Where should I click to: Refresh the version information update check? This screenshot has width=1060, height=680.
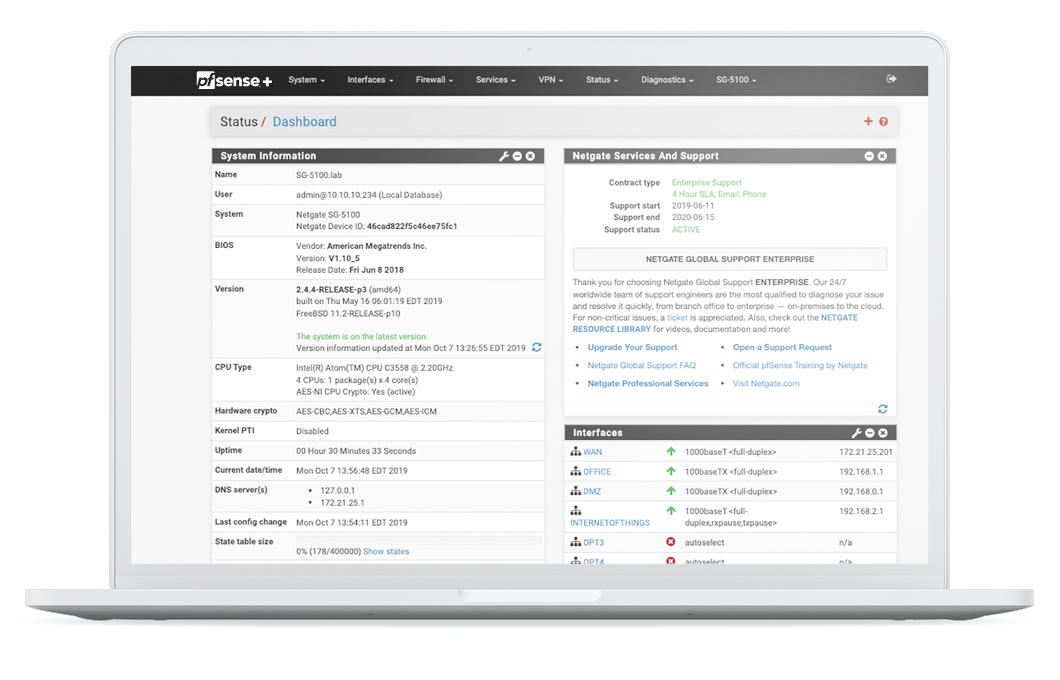coord(536,347)
